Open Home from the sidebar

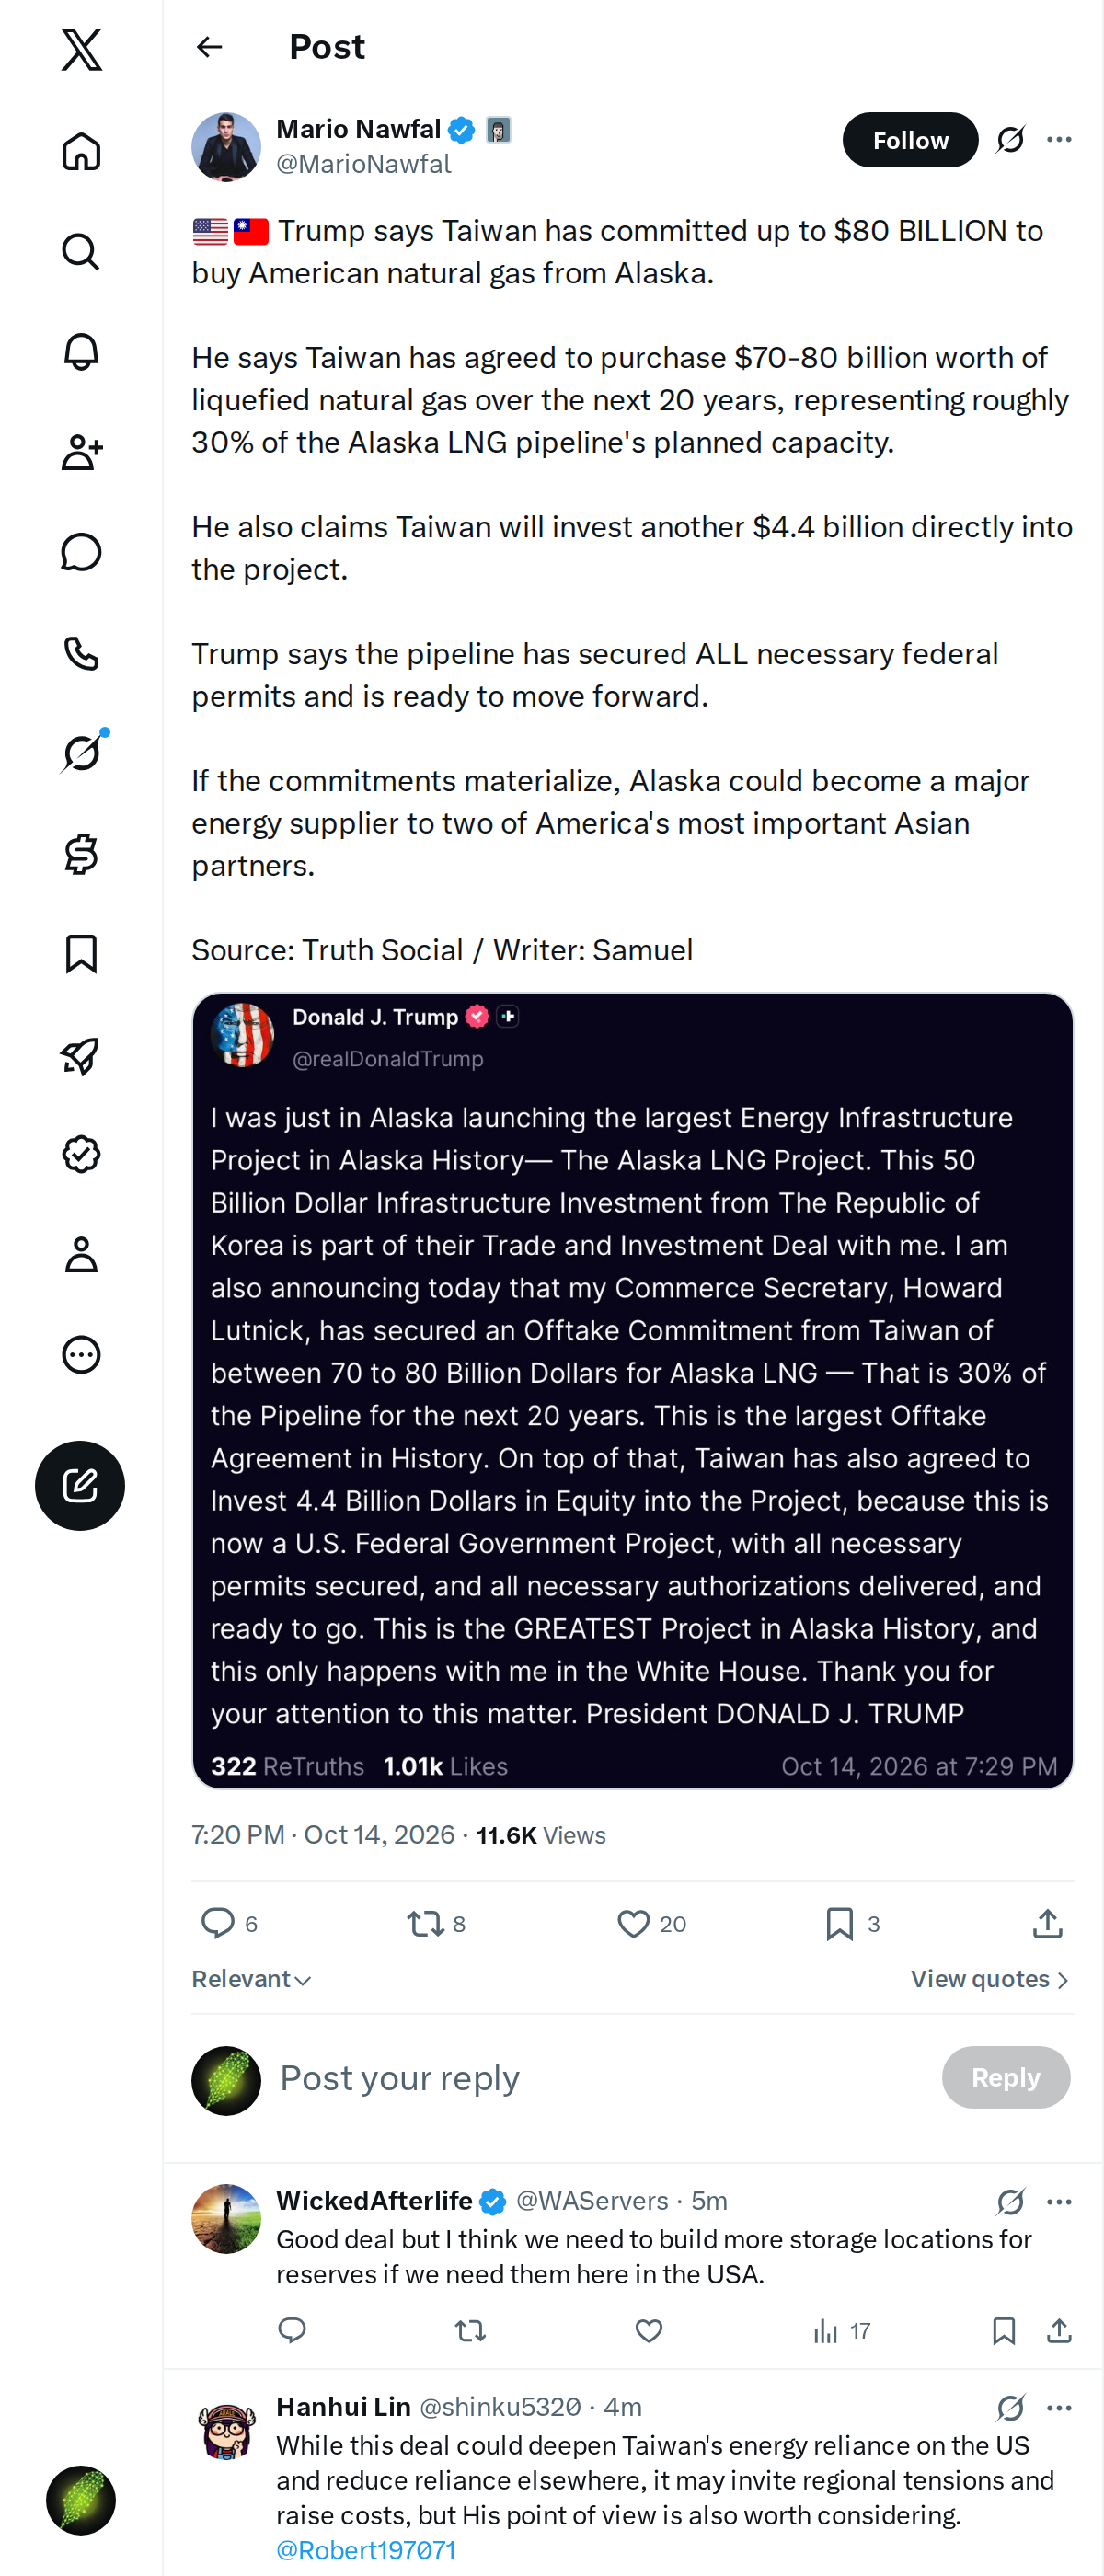81,151
